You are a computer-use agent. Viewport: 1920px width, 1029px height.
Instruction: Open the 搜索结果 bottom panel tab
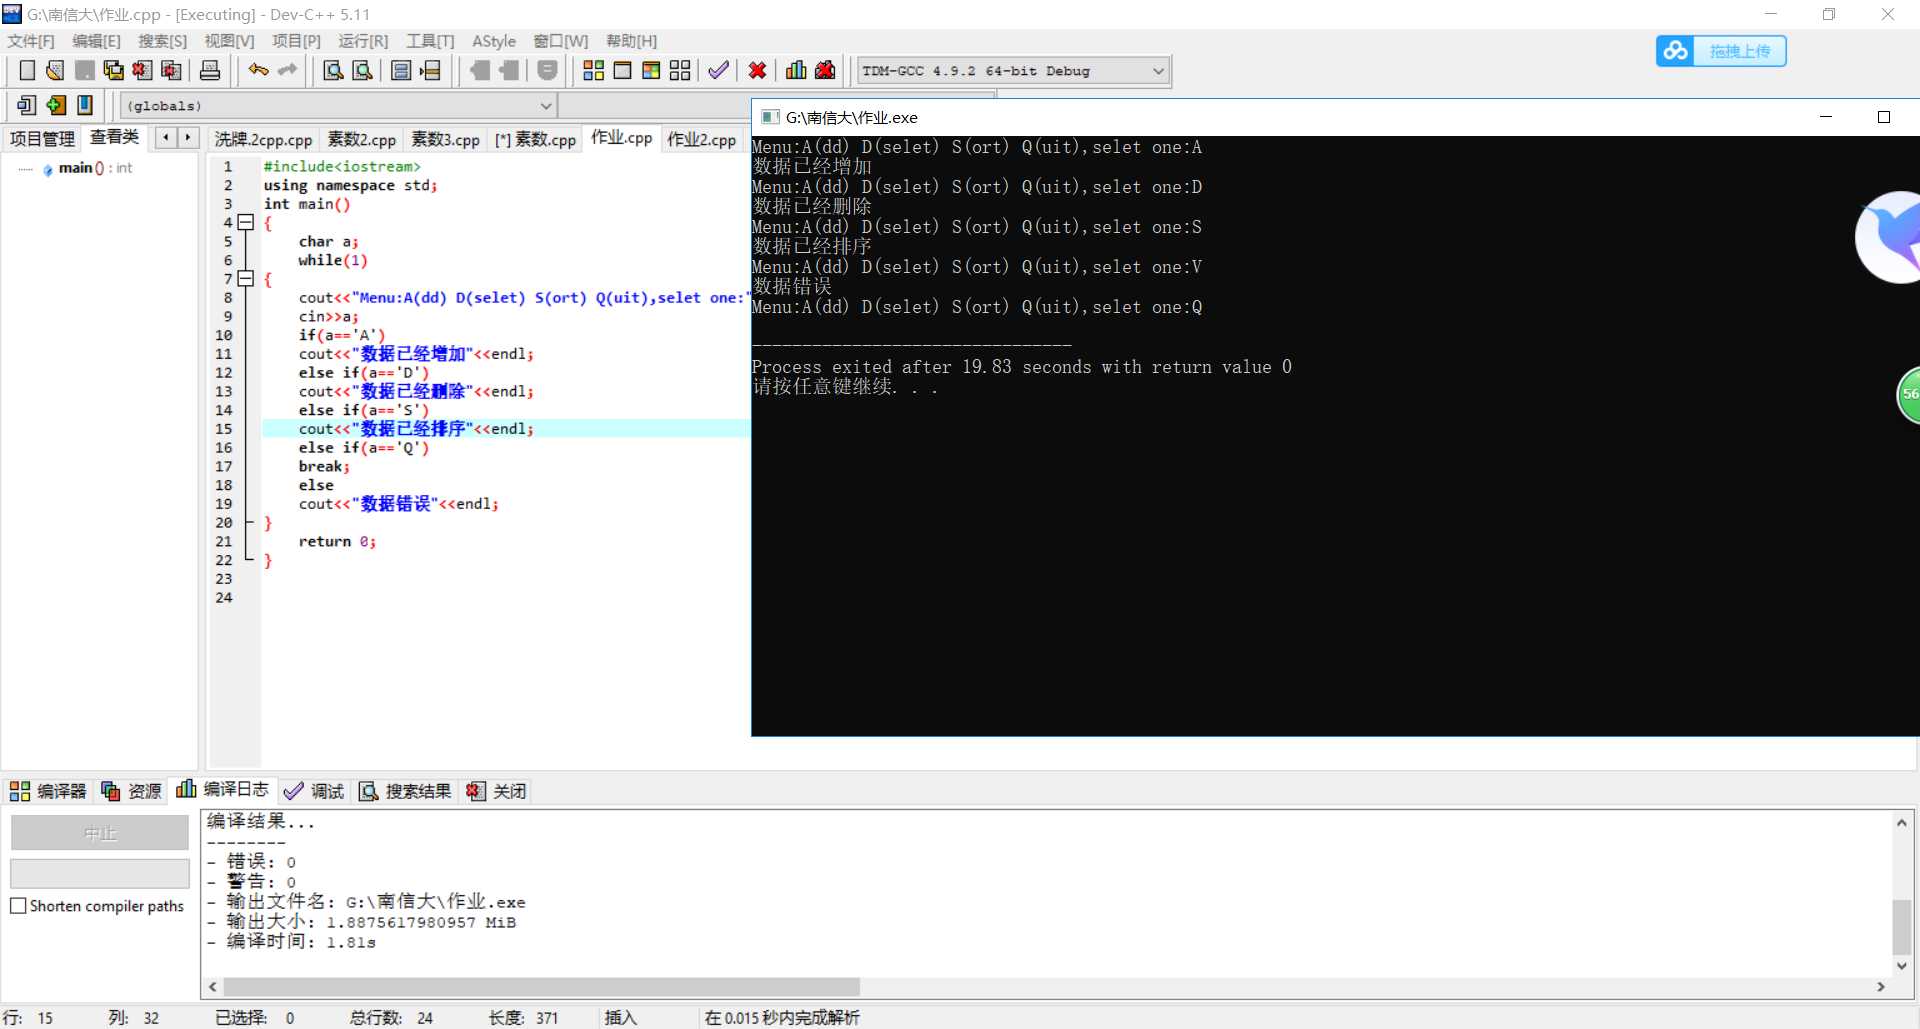tap(405, 791)
